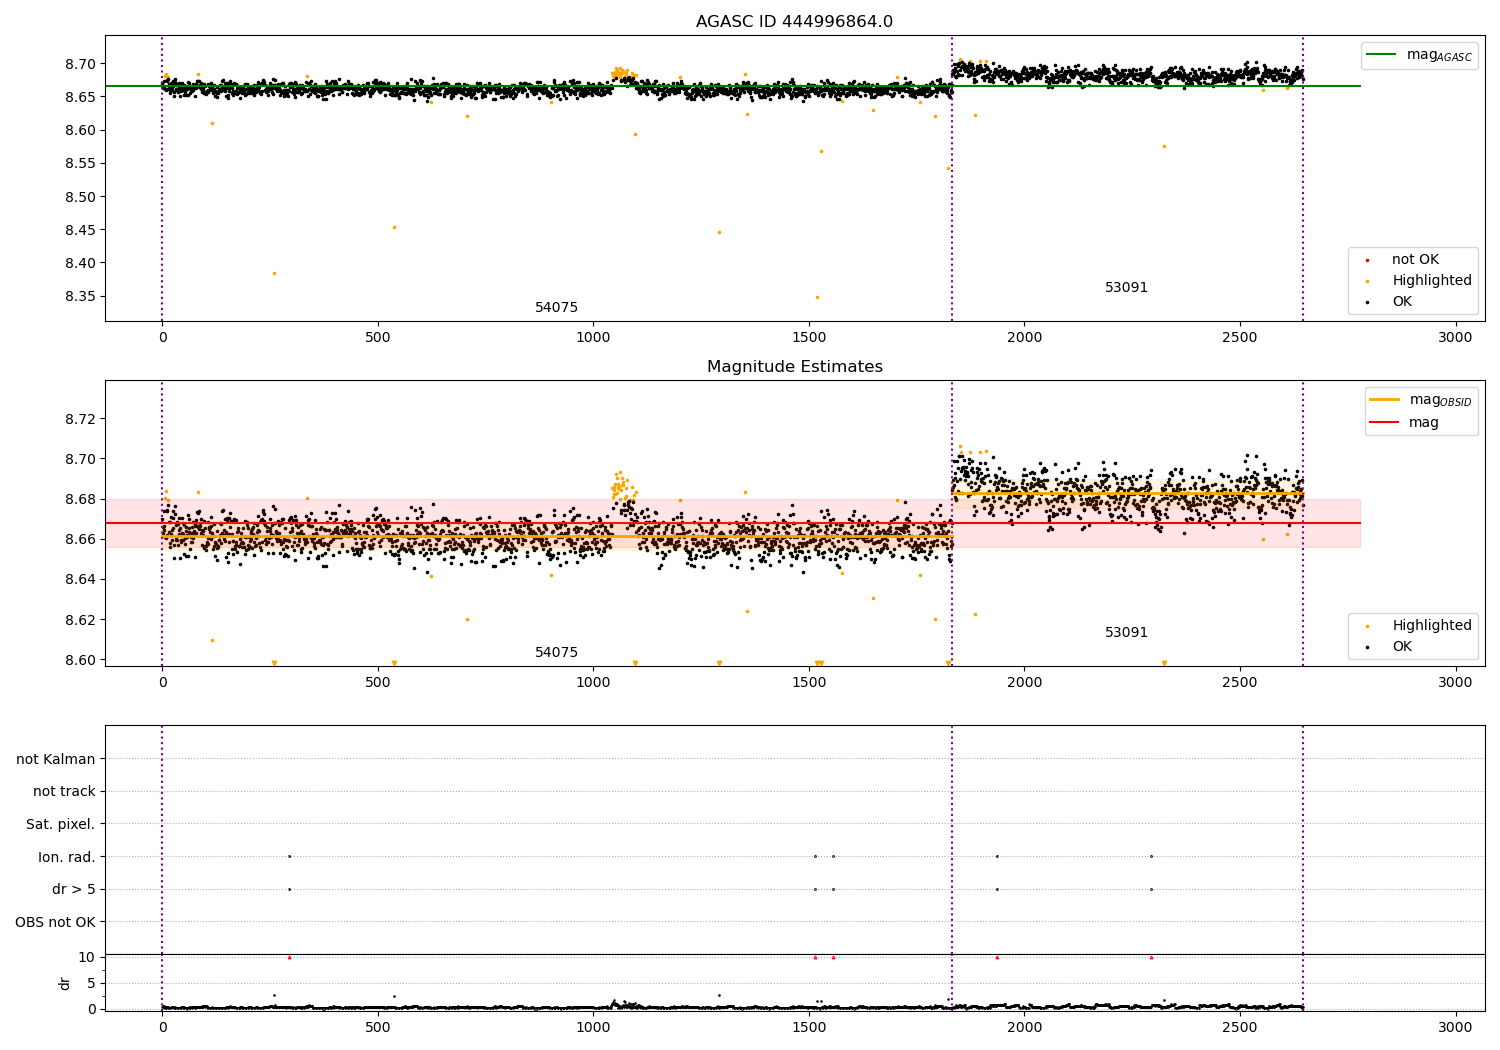Click the '8.64' y-axis tick label

[x=80, y=580]
